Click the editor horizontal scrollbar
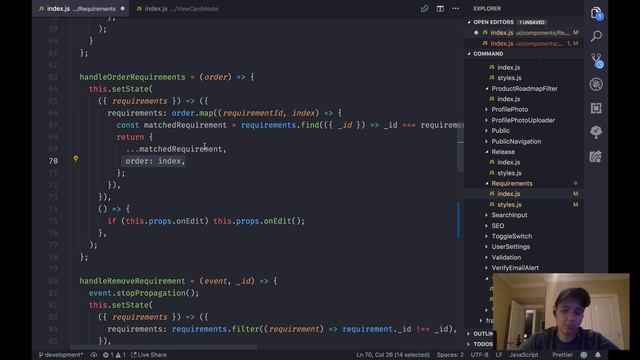The image size is (640, 360). 163,348
